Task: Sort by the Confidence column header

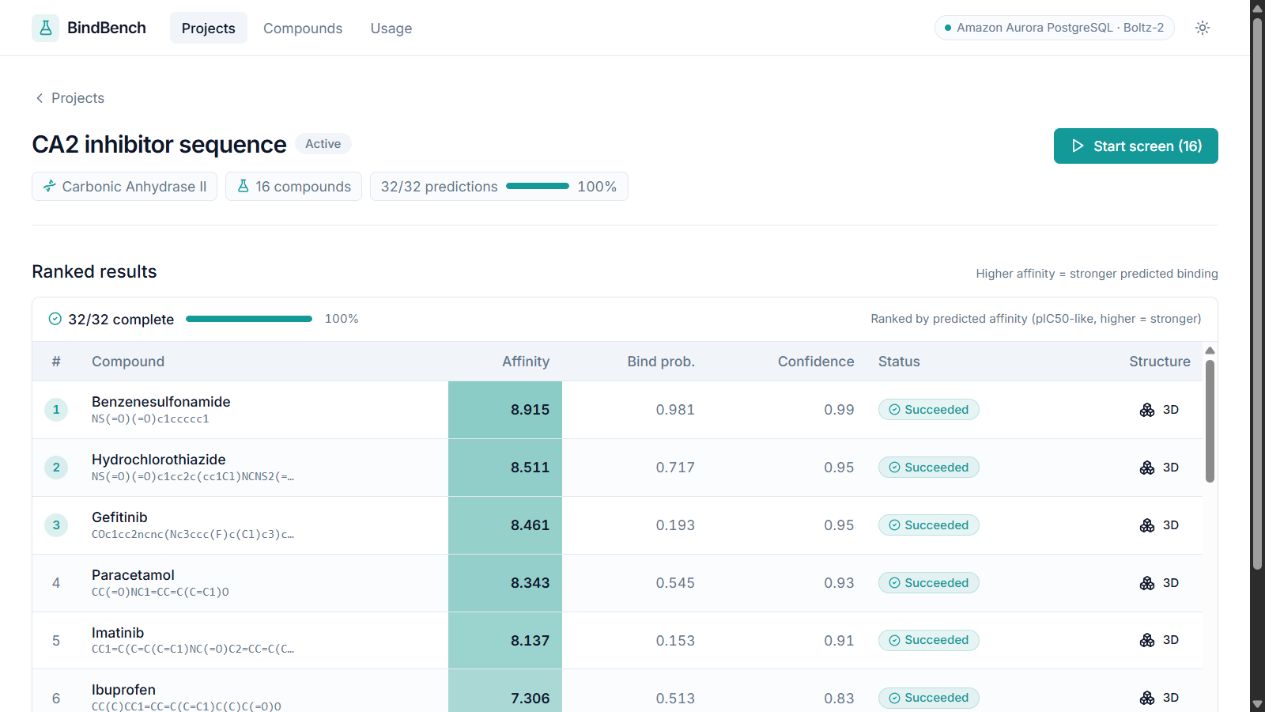Action: point(816,361)
